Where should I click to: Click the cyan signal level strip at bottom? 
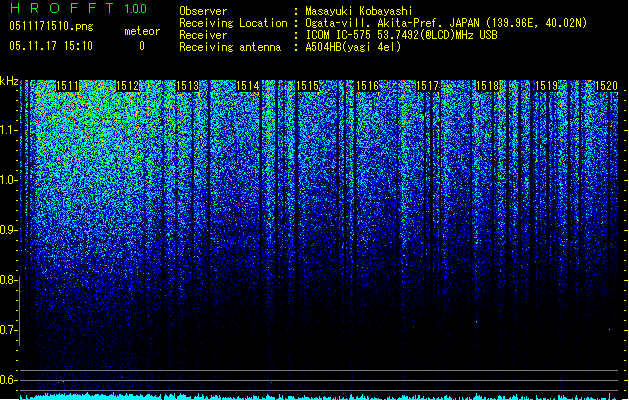319,396
